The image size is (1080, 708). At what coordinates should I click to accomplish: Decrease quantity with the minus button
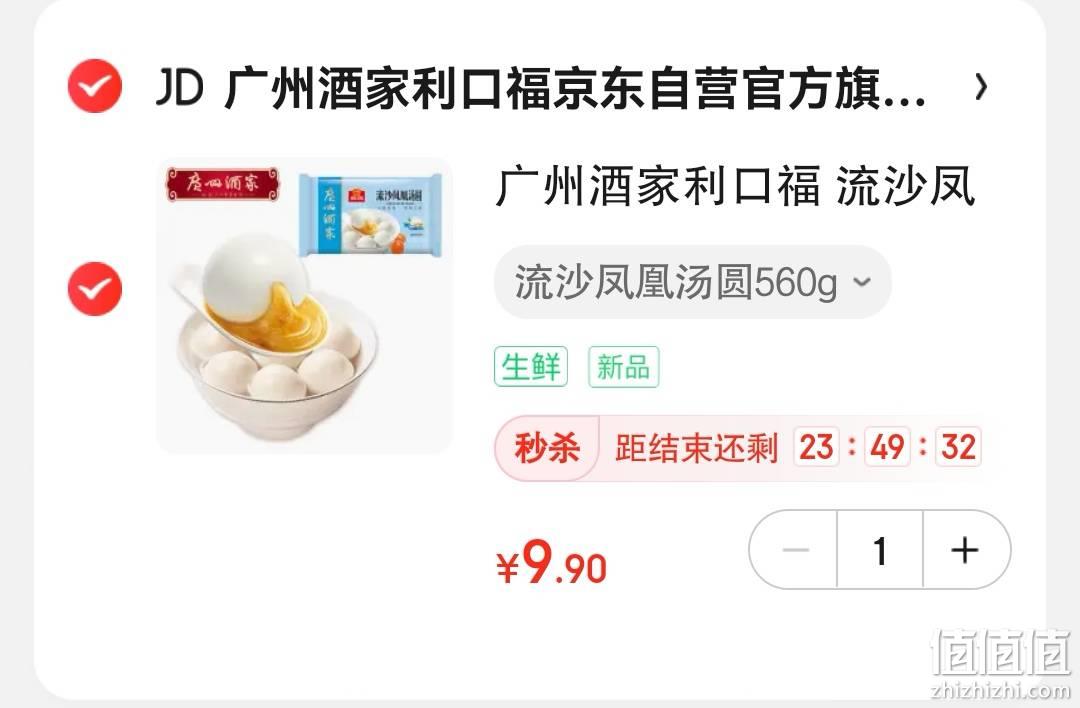[795, 550]
